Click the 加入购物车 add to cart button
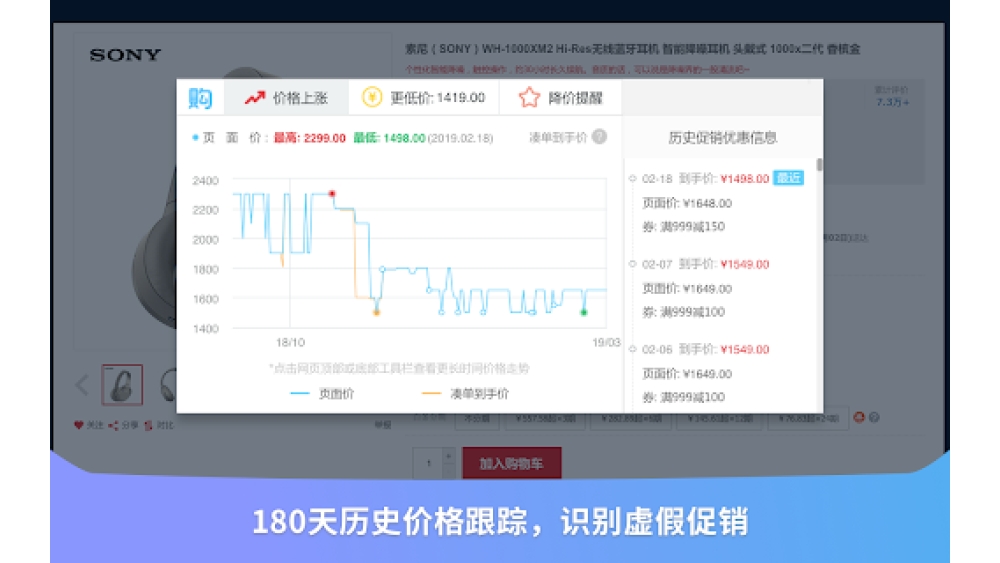Viewport: 1000px width, 563px height. click(x=511, y=464)
